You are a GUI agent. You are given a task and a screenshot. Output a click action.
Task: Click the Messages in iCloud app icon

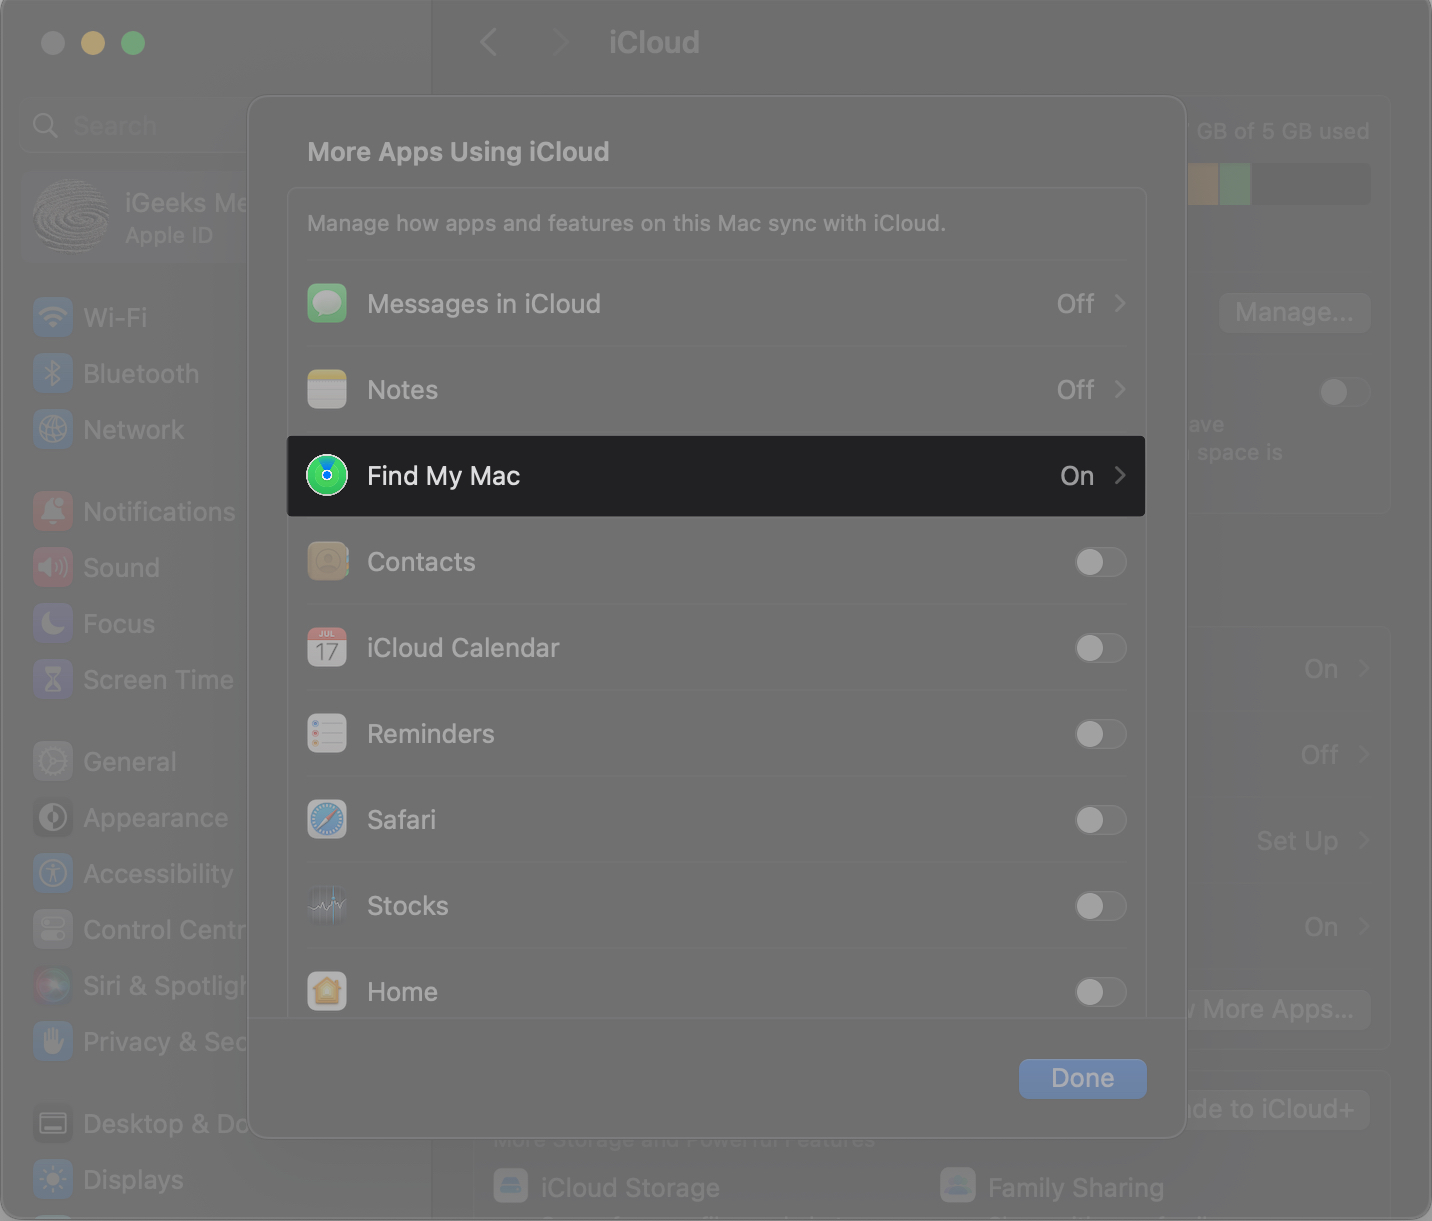coord(327,304)
